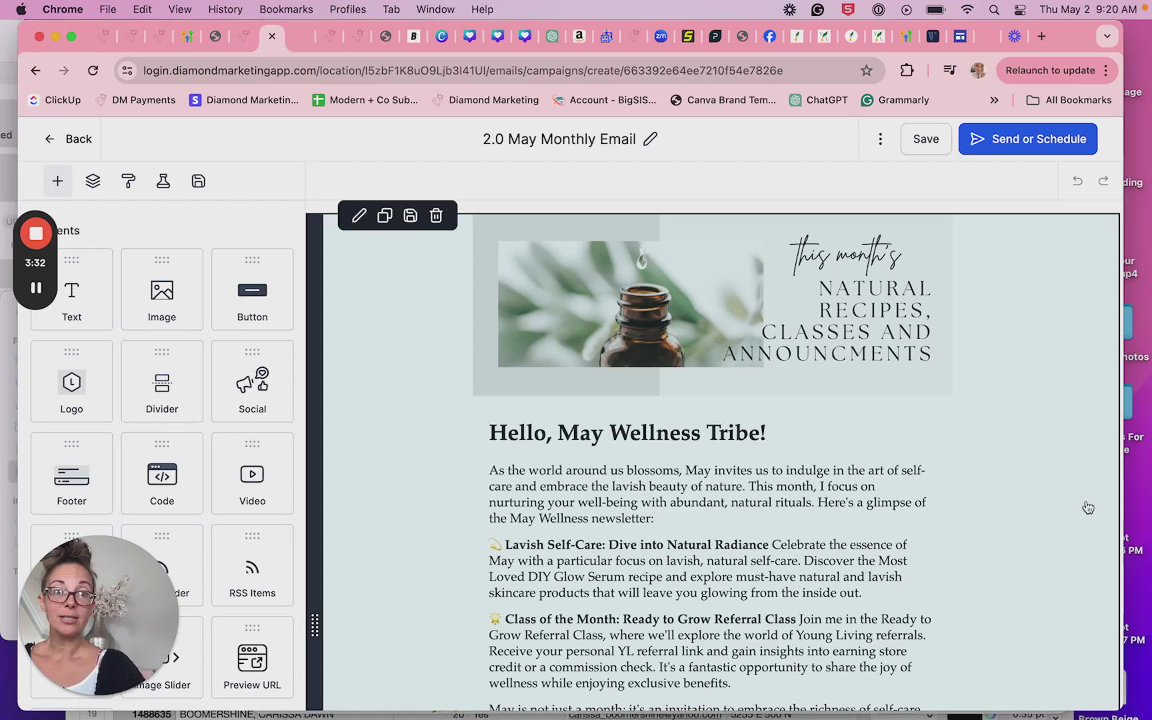Add a Code element
This screenshot has width=1152, height=720.
tap(162, 473)
